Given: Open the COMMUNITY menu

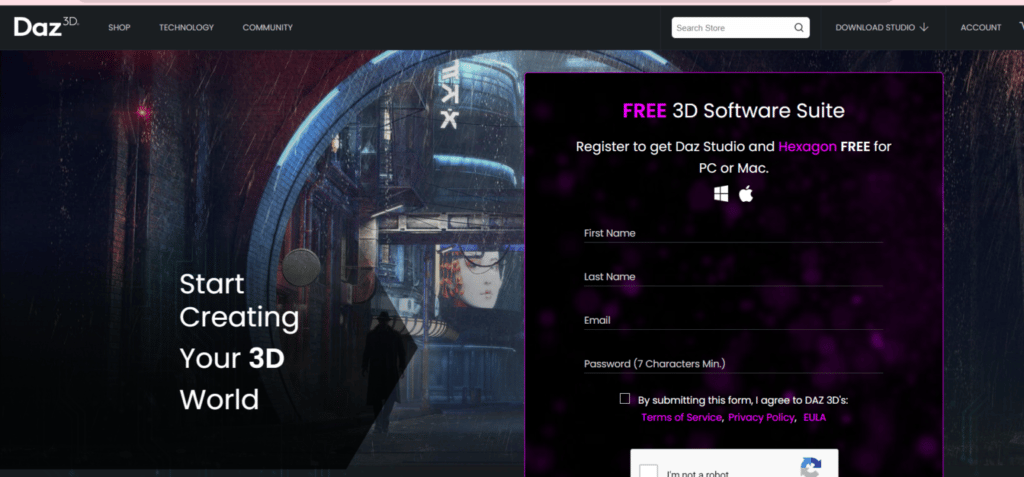Looking at the screenshot, I should (x=267, y=27).
